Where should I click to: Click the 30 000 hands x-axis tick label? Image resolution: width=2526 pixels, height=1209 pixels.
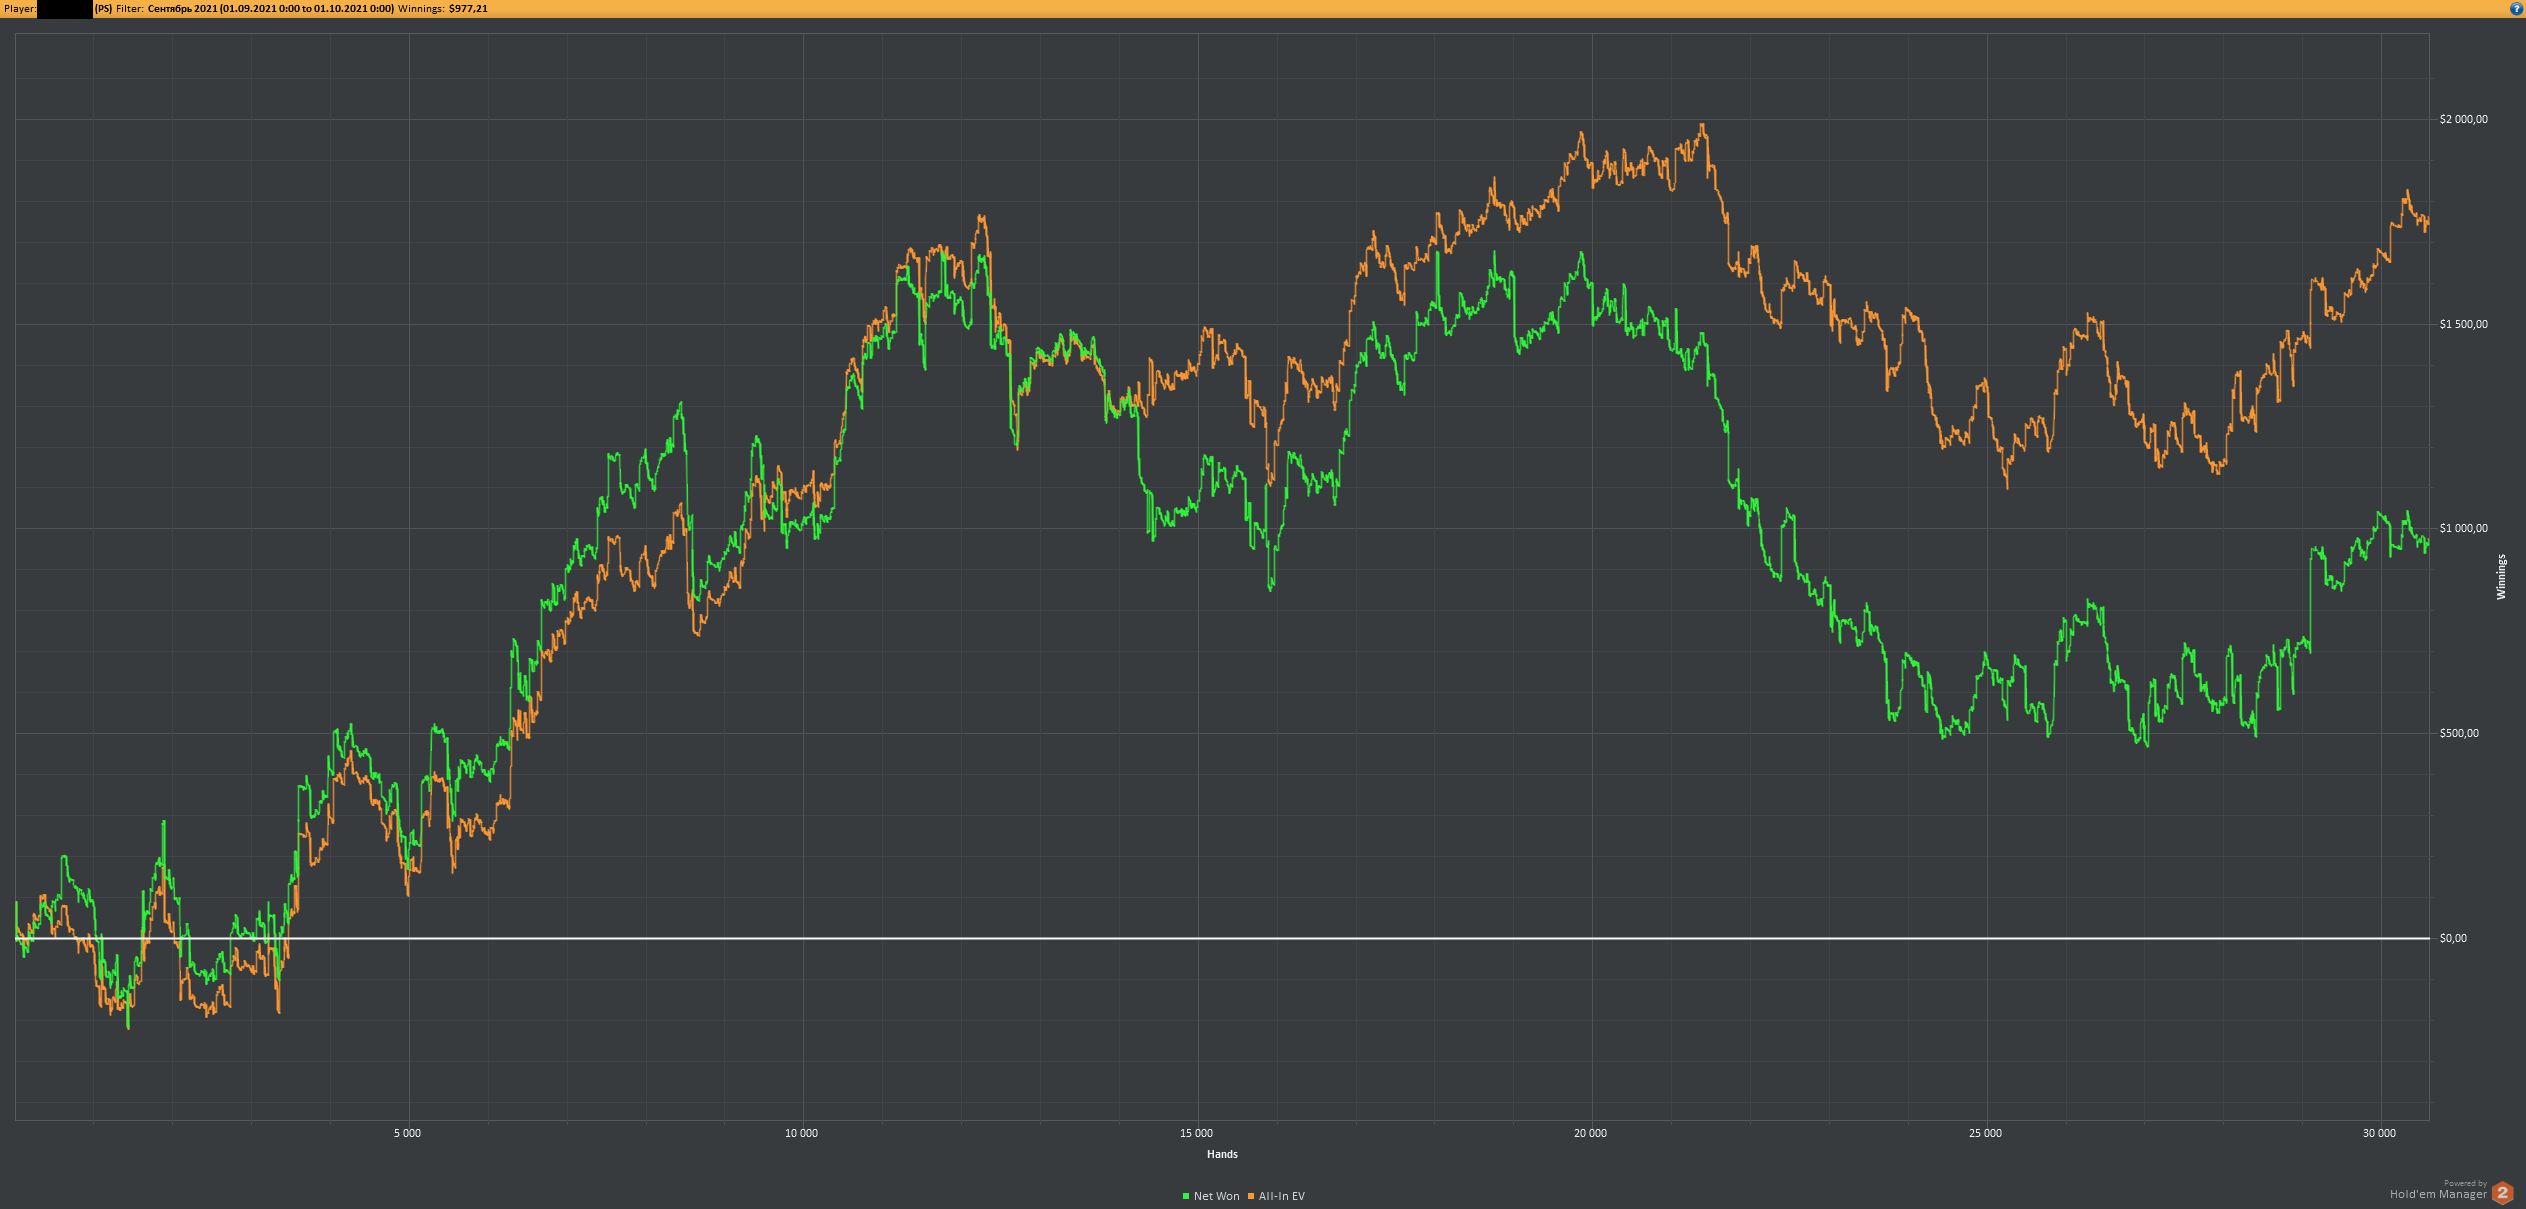pyautogui.click(x=2379, y=1133)
